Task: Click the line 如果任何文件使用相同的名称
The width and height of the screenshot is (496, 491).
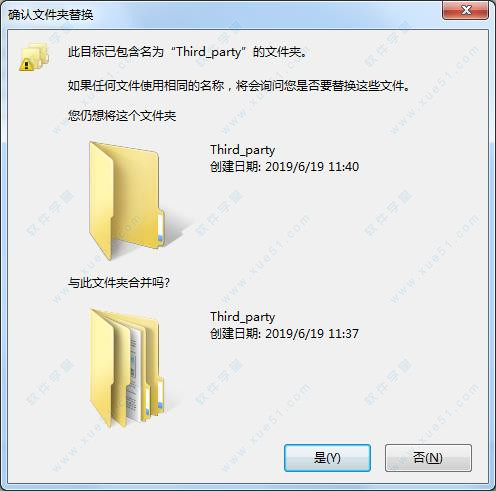Action: [146, 86]
